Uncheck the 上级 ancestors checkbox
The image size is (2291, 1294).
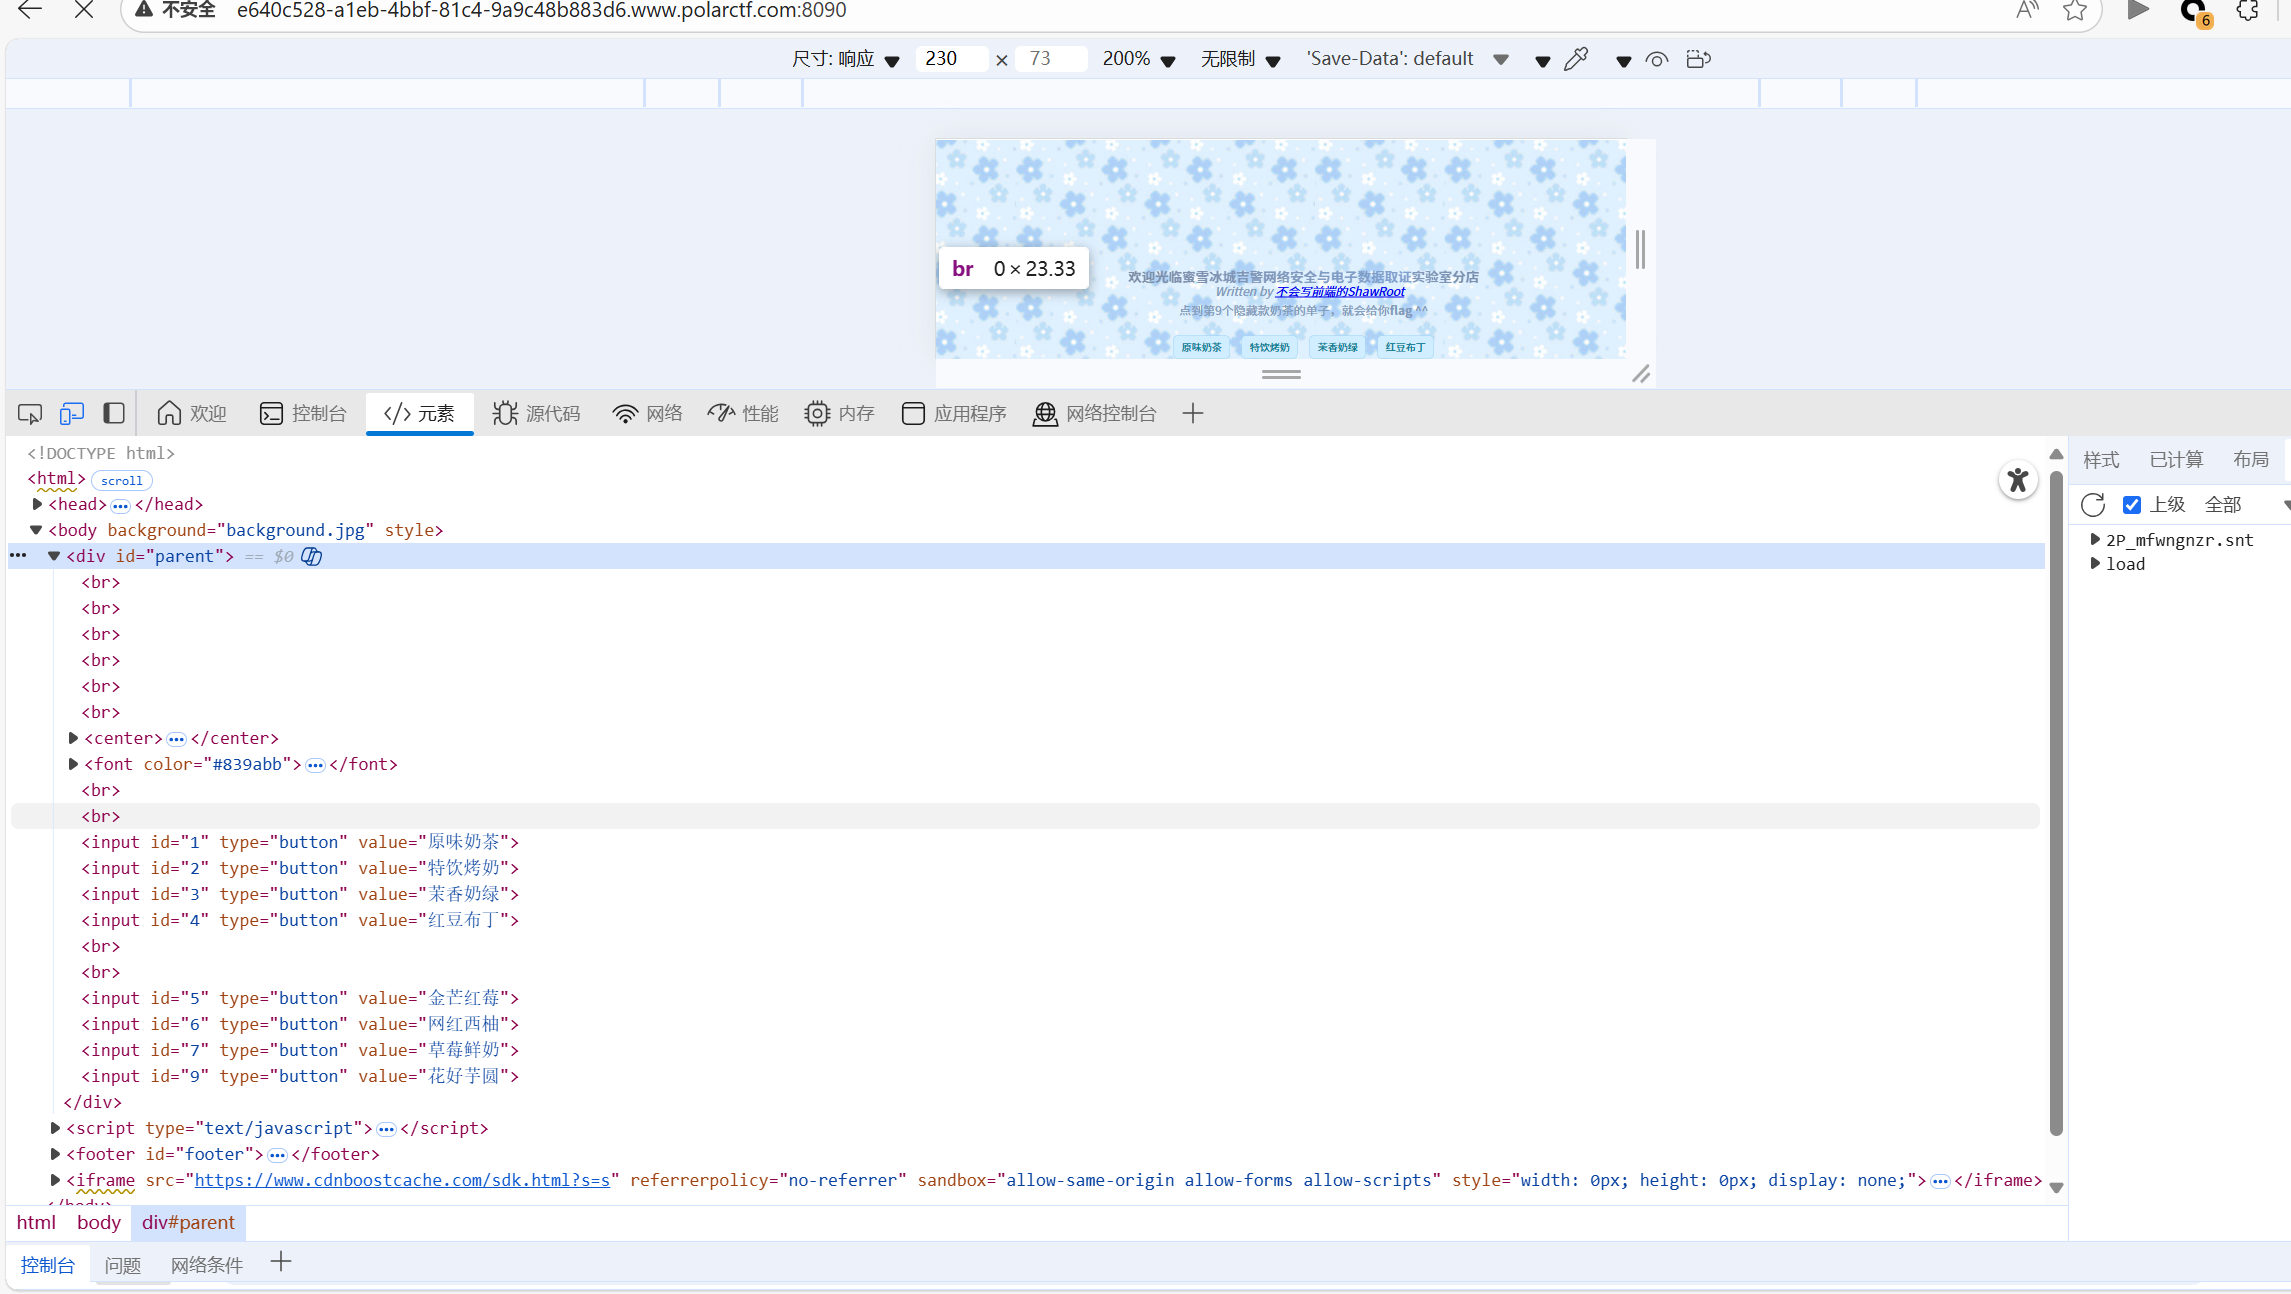2132,504
